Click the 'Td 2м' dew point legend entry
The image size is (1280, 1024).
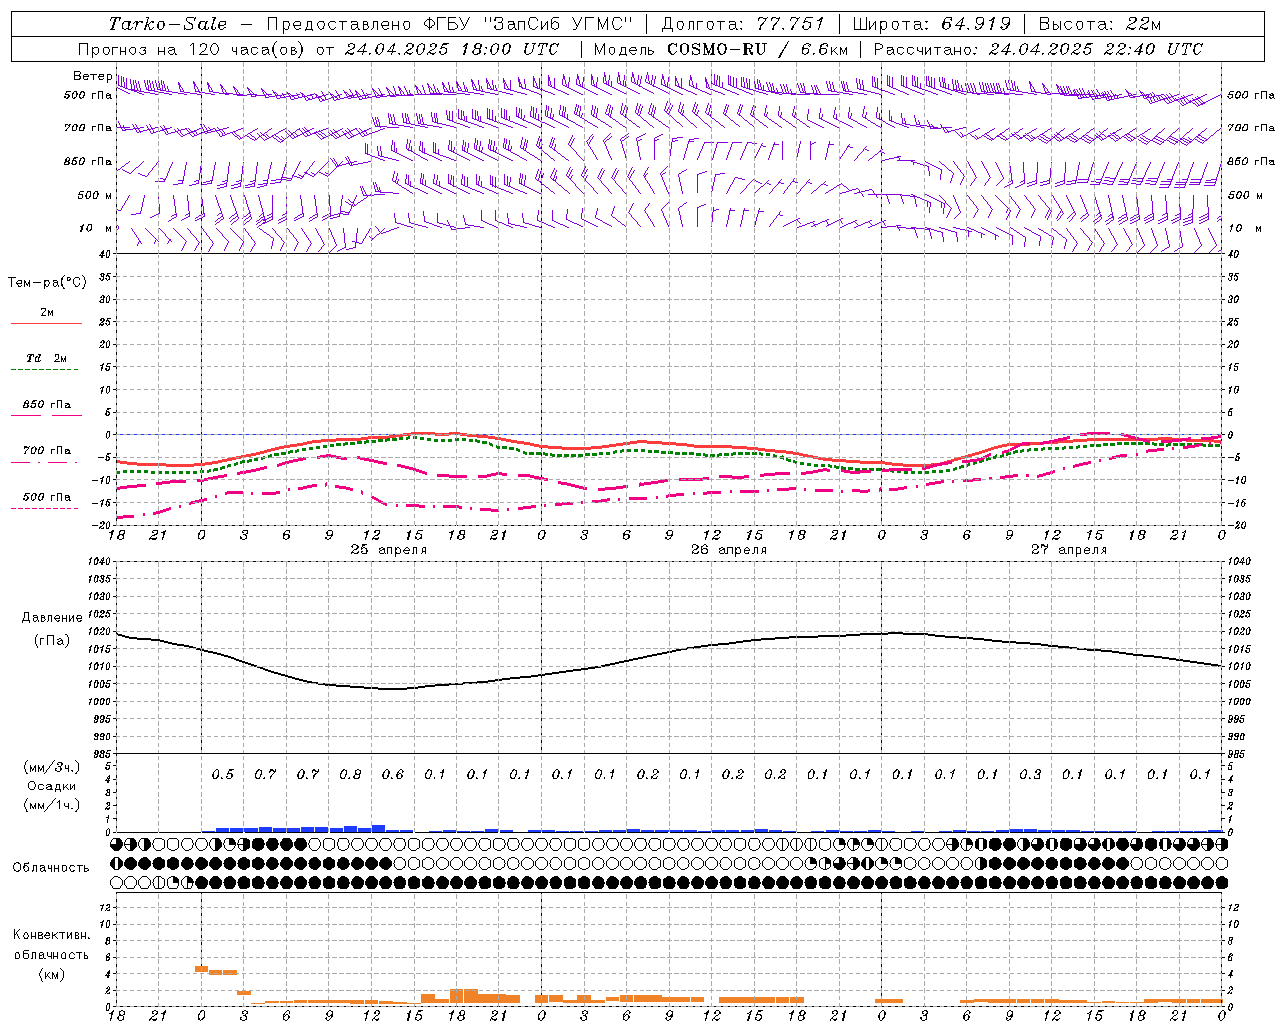(x=46, y=358)
